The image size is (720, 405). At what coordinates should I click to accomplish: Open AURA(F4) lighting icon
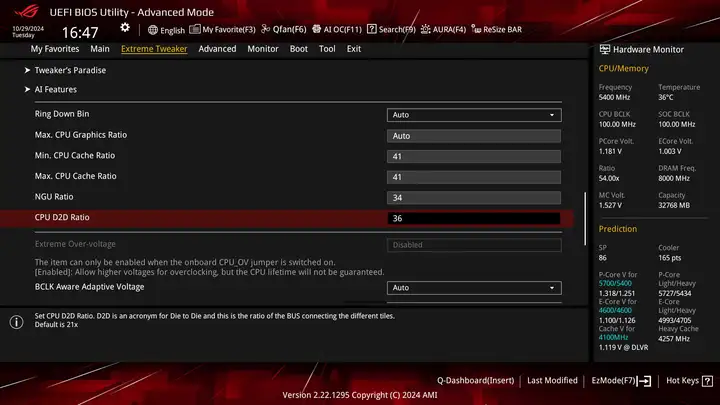click(x=426, y=29)
